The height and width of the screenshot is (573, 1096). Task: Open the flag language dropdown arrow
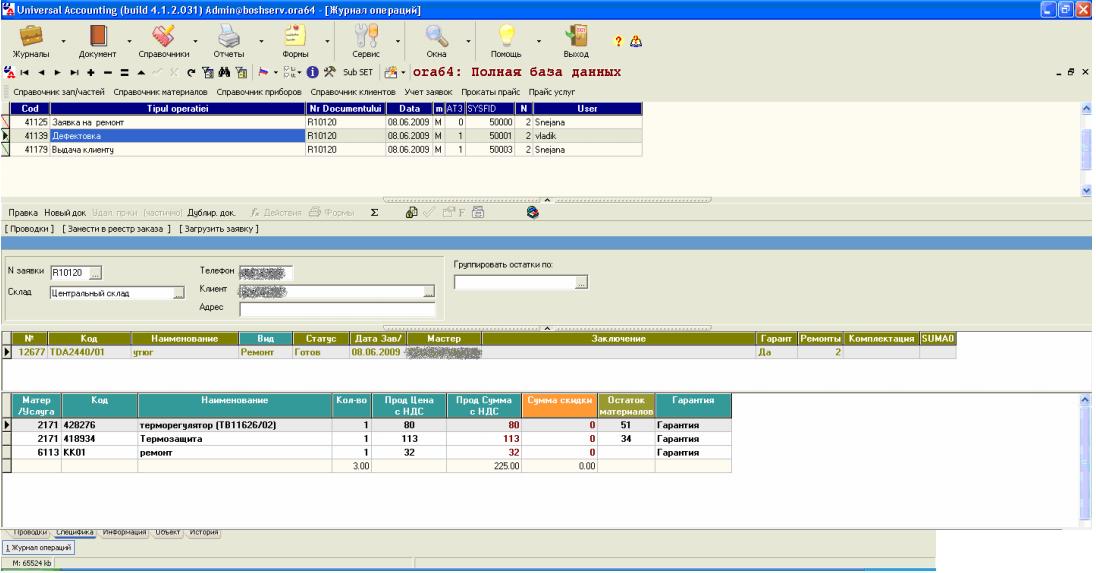tap(275, 73)
